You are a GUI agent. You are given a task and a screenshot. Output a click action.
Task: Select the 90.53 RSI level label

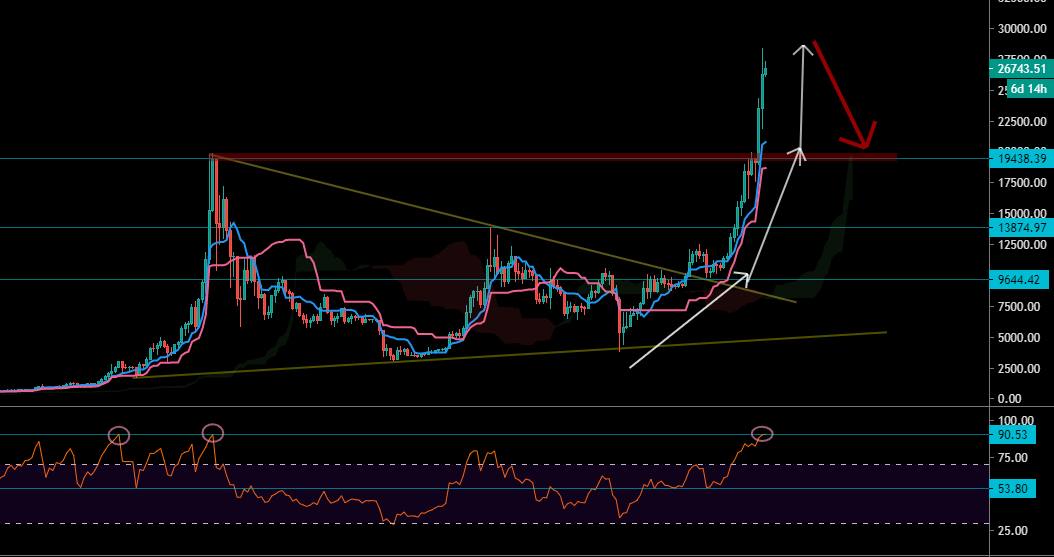(1012, 435)
